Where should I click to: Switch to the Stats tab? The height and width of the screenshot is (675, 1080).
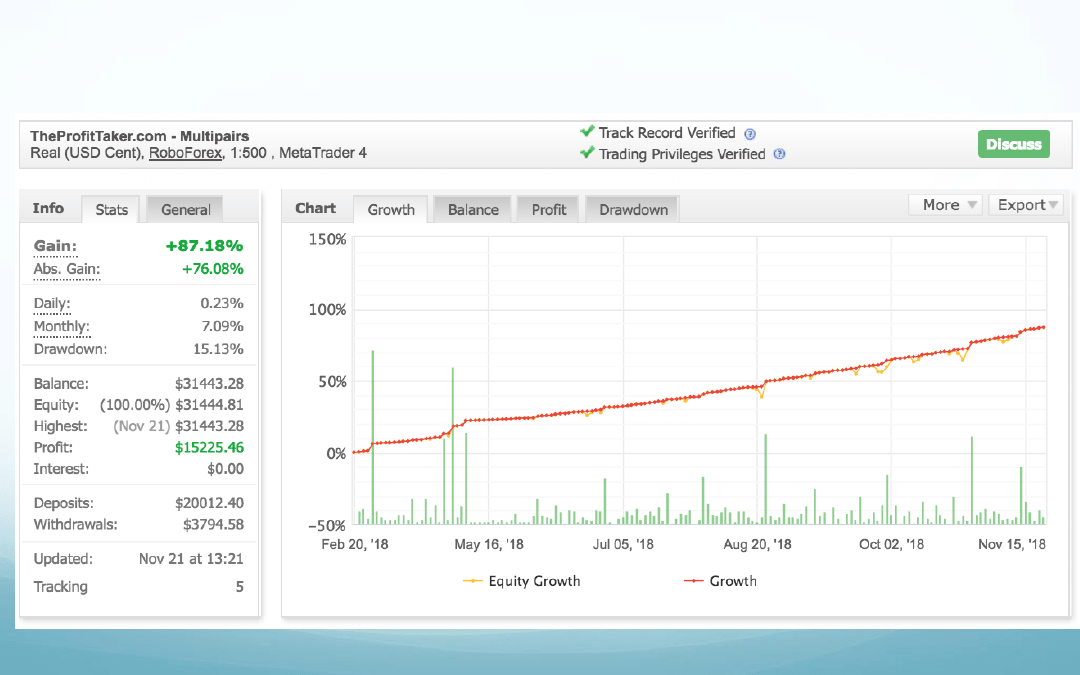pyautogui.click(x=111, y=209)
